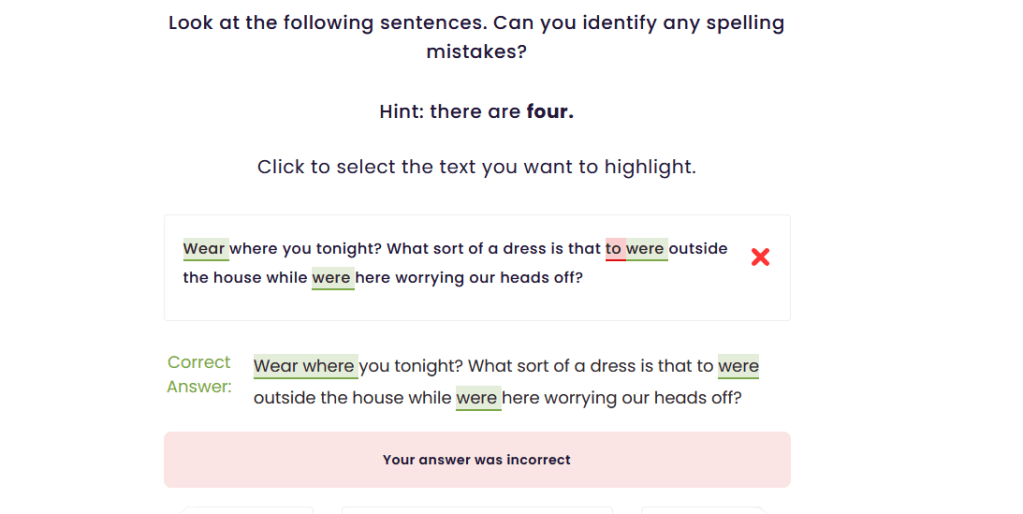Click the "Your answer was incorrect" banner
The width and height of the screenshot is (1023, 514).
click(477, 460)
